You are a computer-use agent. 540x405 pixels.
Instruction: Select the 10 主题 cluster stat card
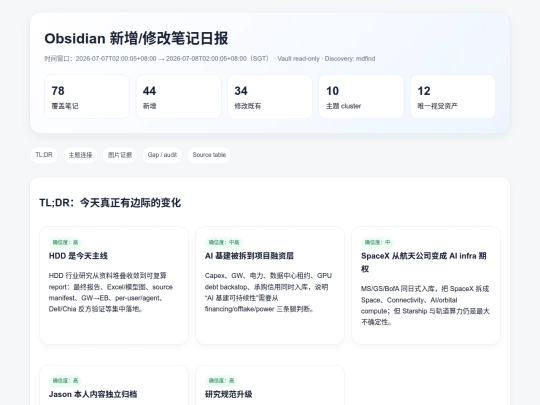coord(361,97)
